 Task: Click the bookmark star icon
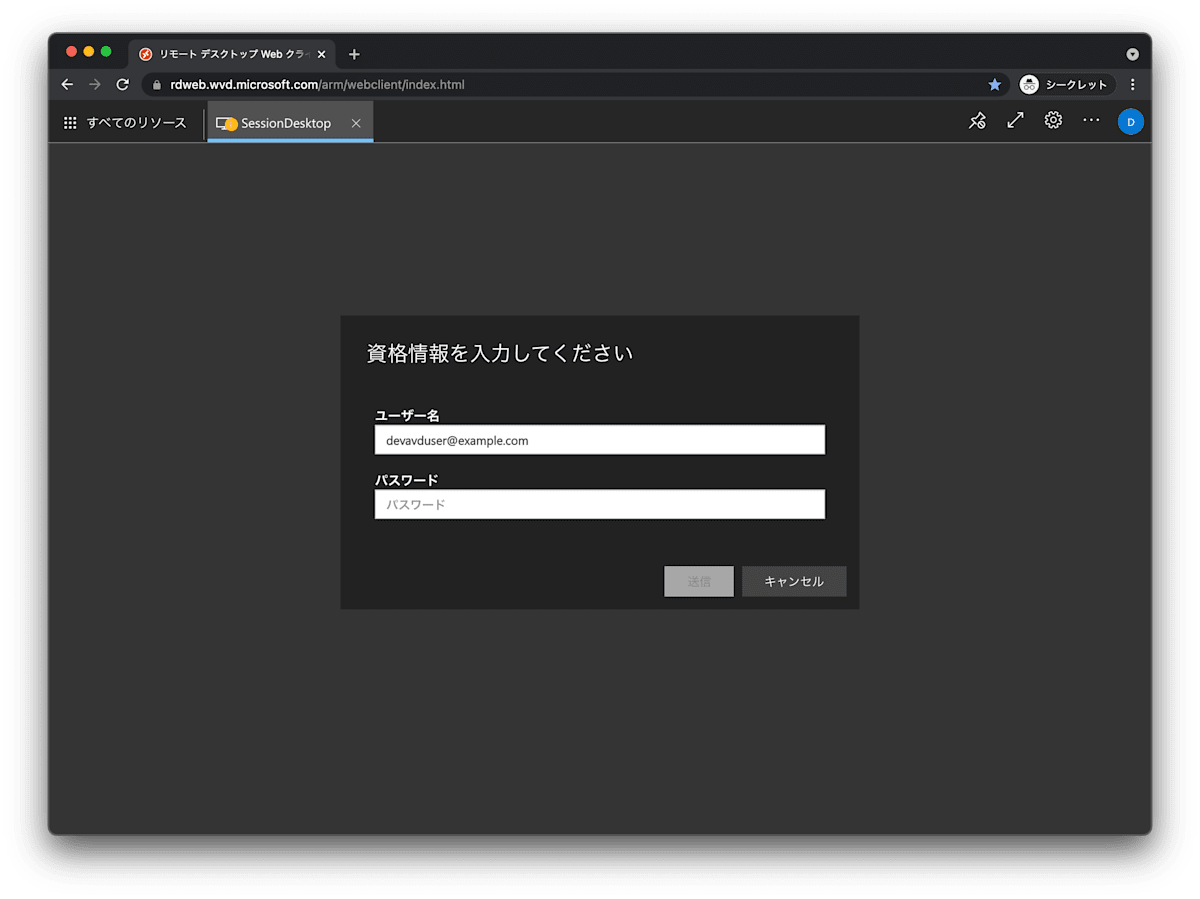coord(995,85)
